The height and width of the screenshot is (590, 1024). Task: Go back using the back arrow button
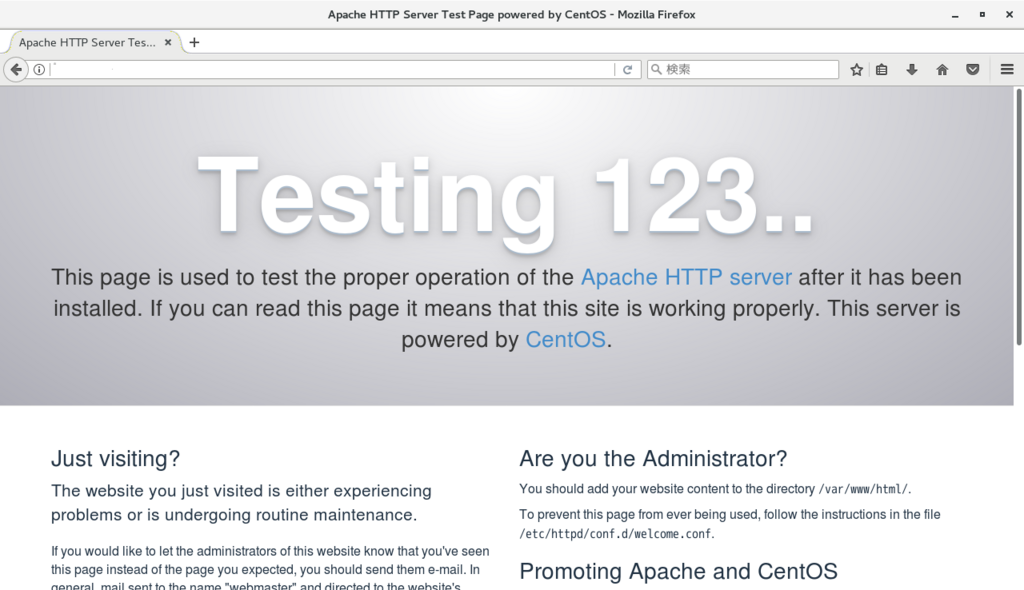(x=16, y=69)
